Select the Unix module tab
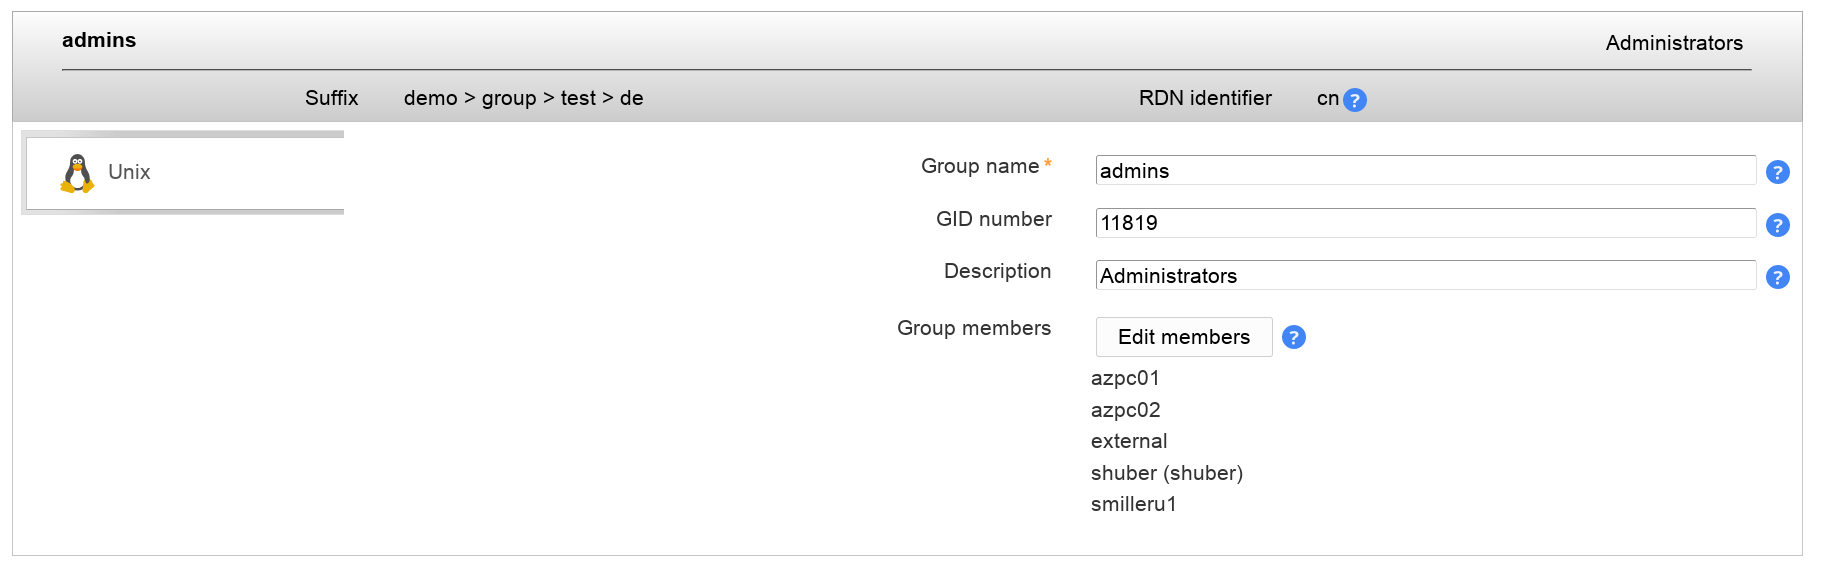The height and width of the screenshot is (581, 1824). [129, 172]
